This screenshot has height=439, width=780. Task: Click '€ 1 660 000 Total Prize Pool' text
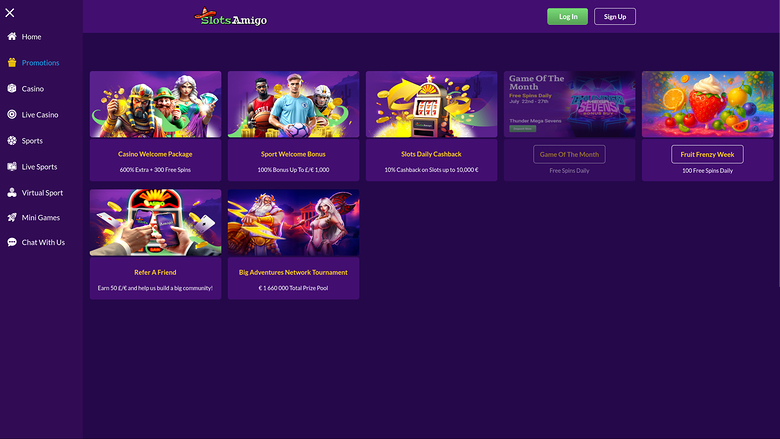(x=293, y=288)
